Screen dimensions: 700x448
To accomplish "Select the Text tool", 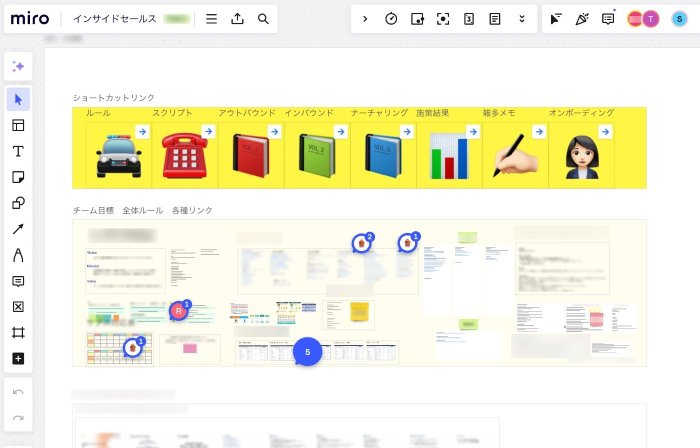I will [x=18, y=151].
